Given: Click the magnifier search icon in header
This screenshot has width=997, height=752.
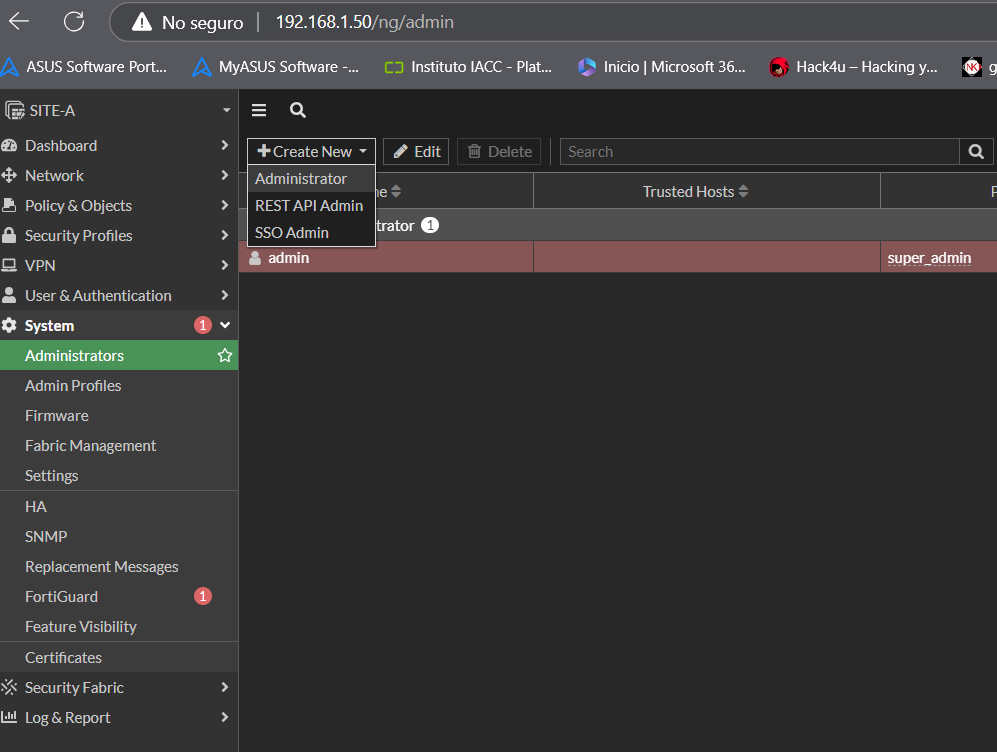Looking at the screenshot, I should (297, 111).
